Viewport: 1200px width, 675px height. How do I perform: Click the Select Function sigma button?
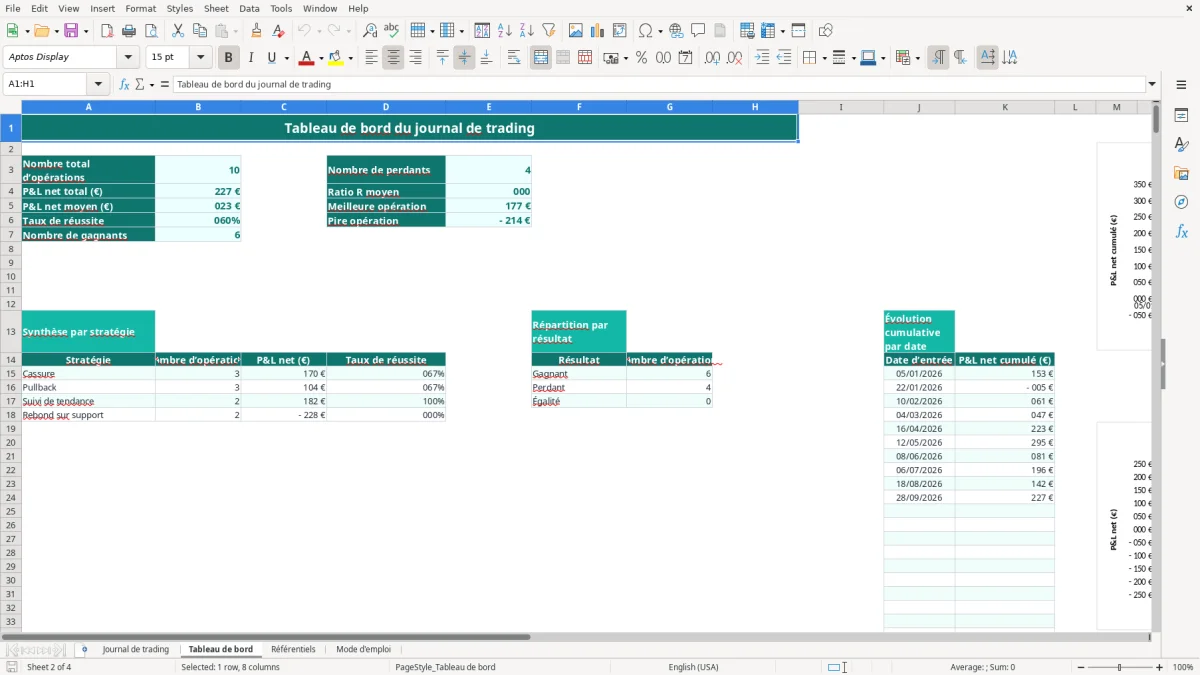(x=139, y=85)
